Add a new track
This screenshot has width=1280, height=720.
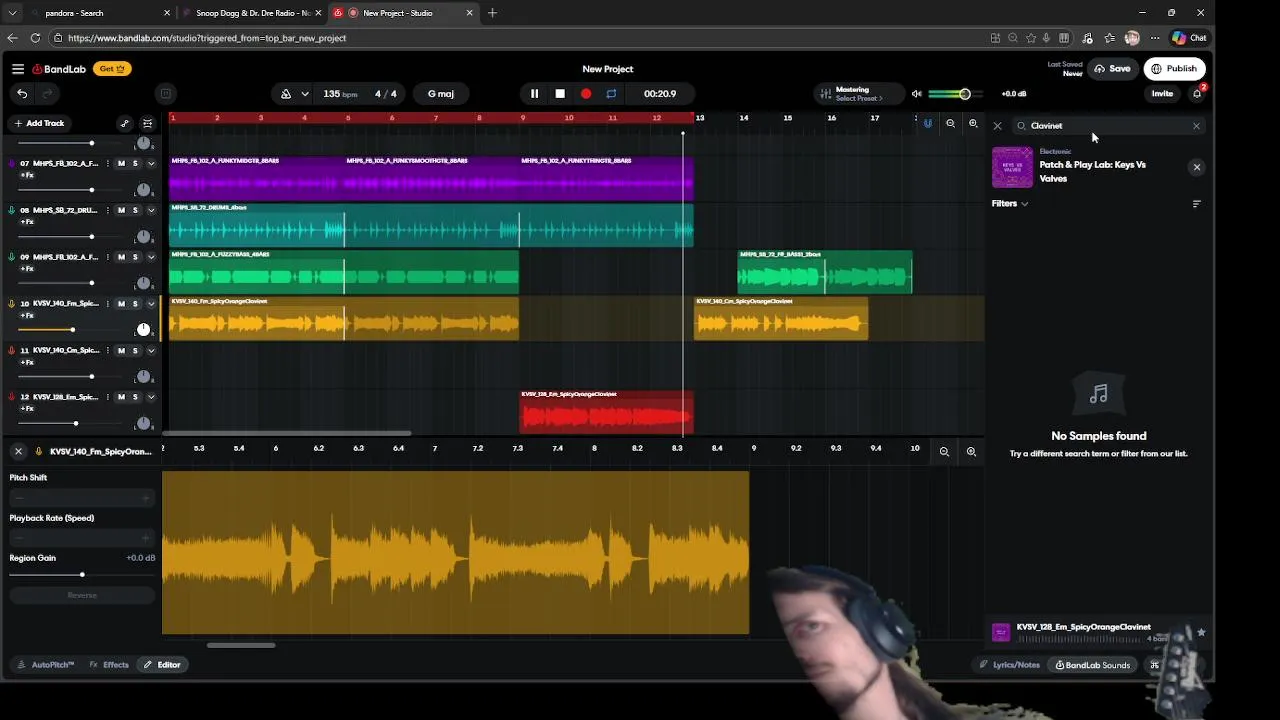(x=39, y=123)
